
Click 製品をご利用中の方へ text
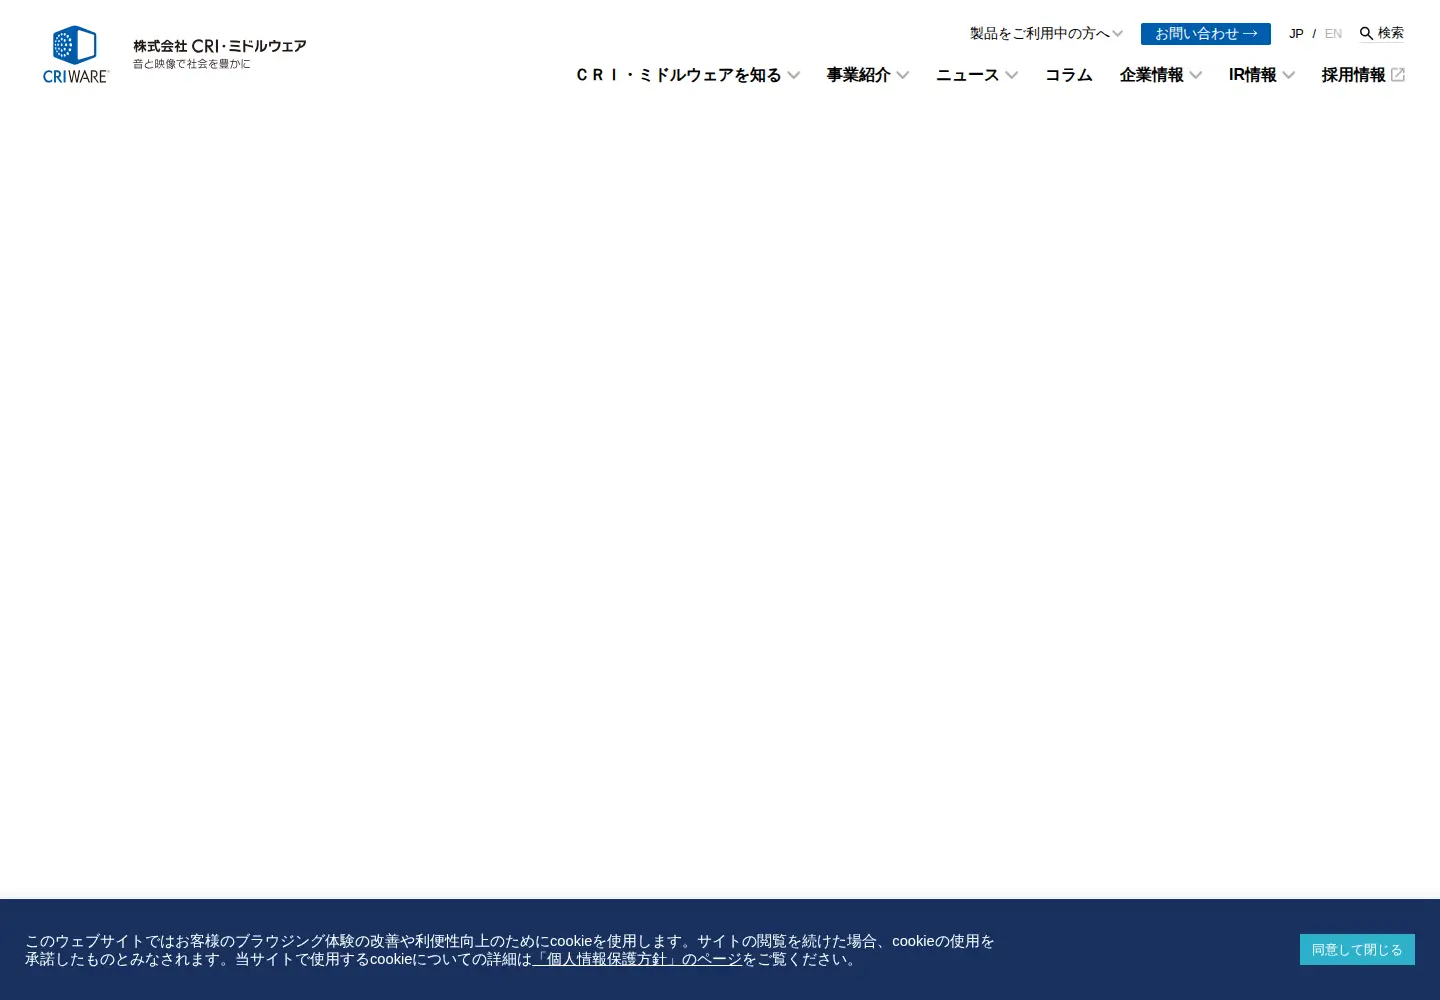pos(1040,34)
